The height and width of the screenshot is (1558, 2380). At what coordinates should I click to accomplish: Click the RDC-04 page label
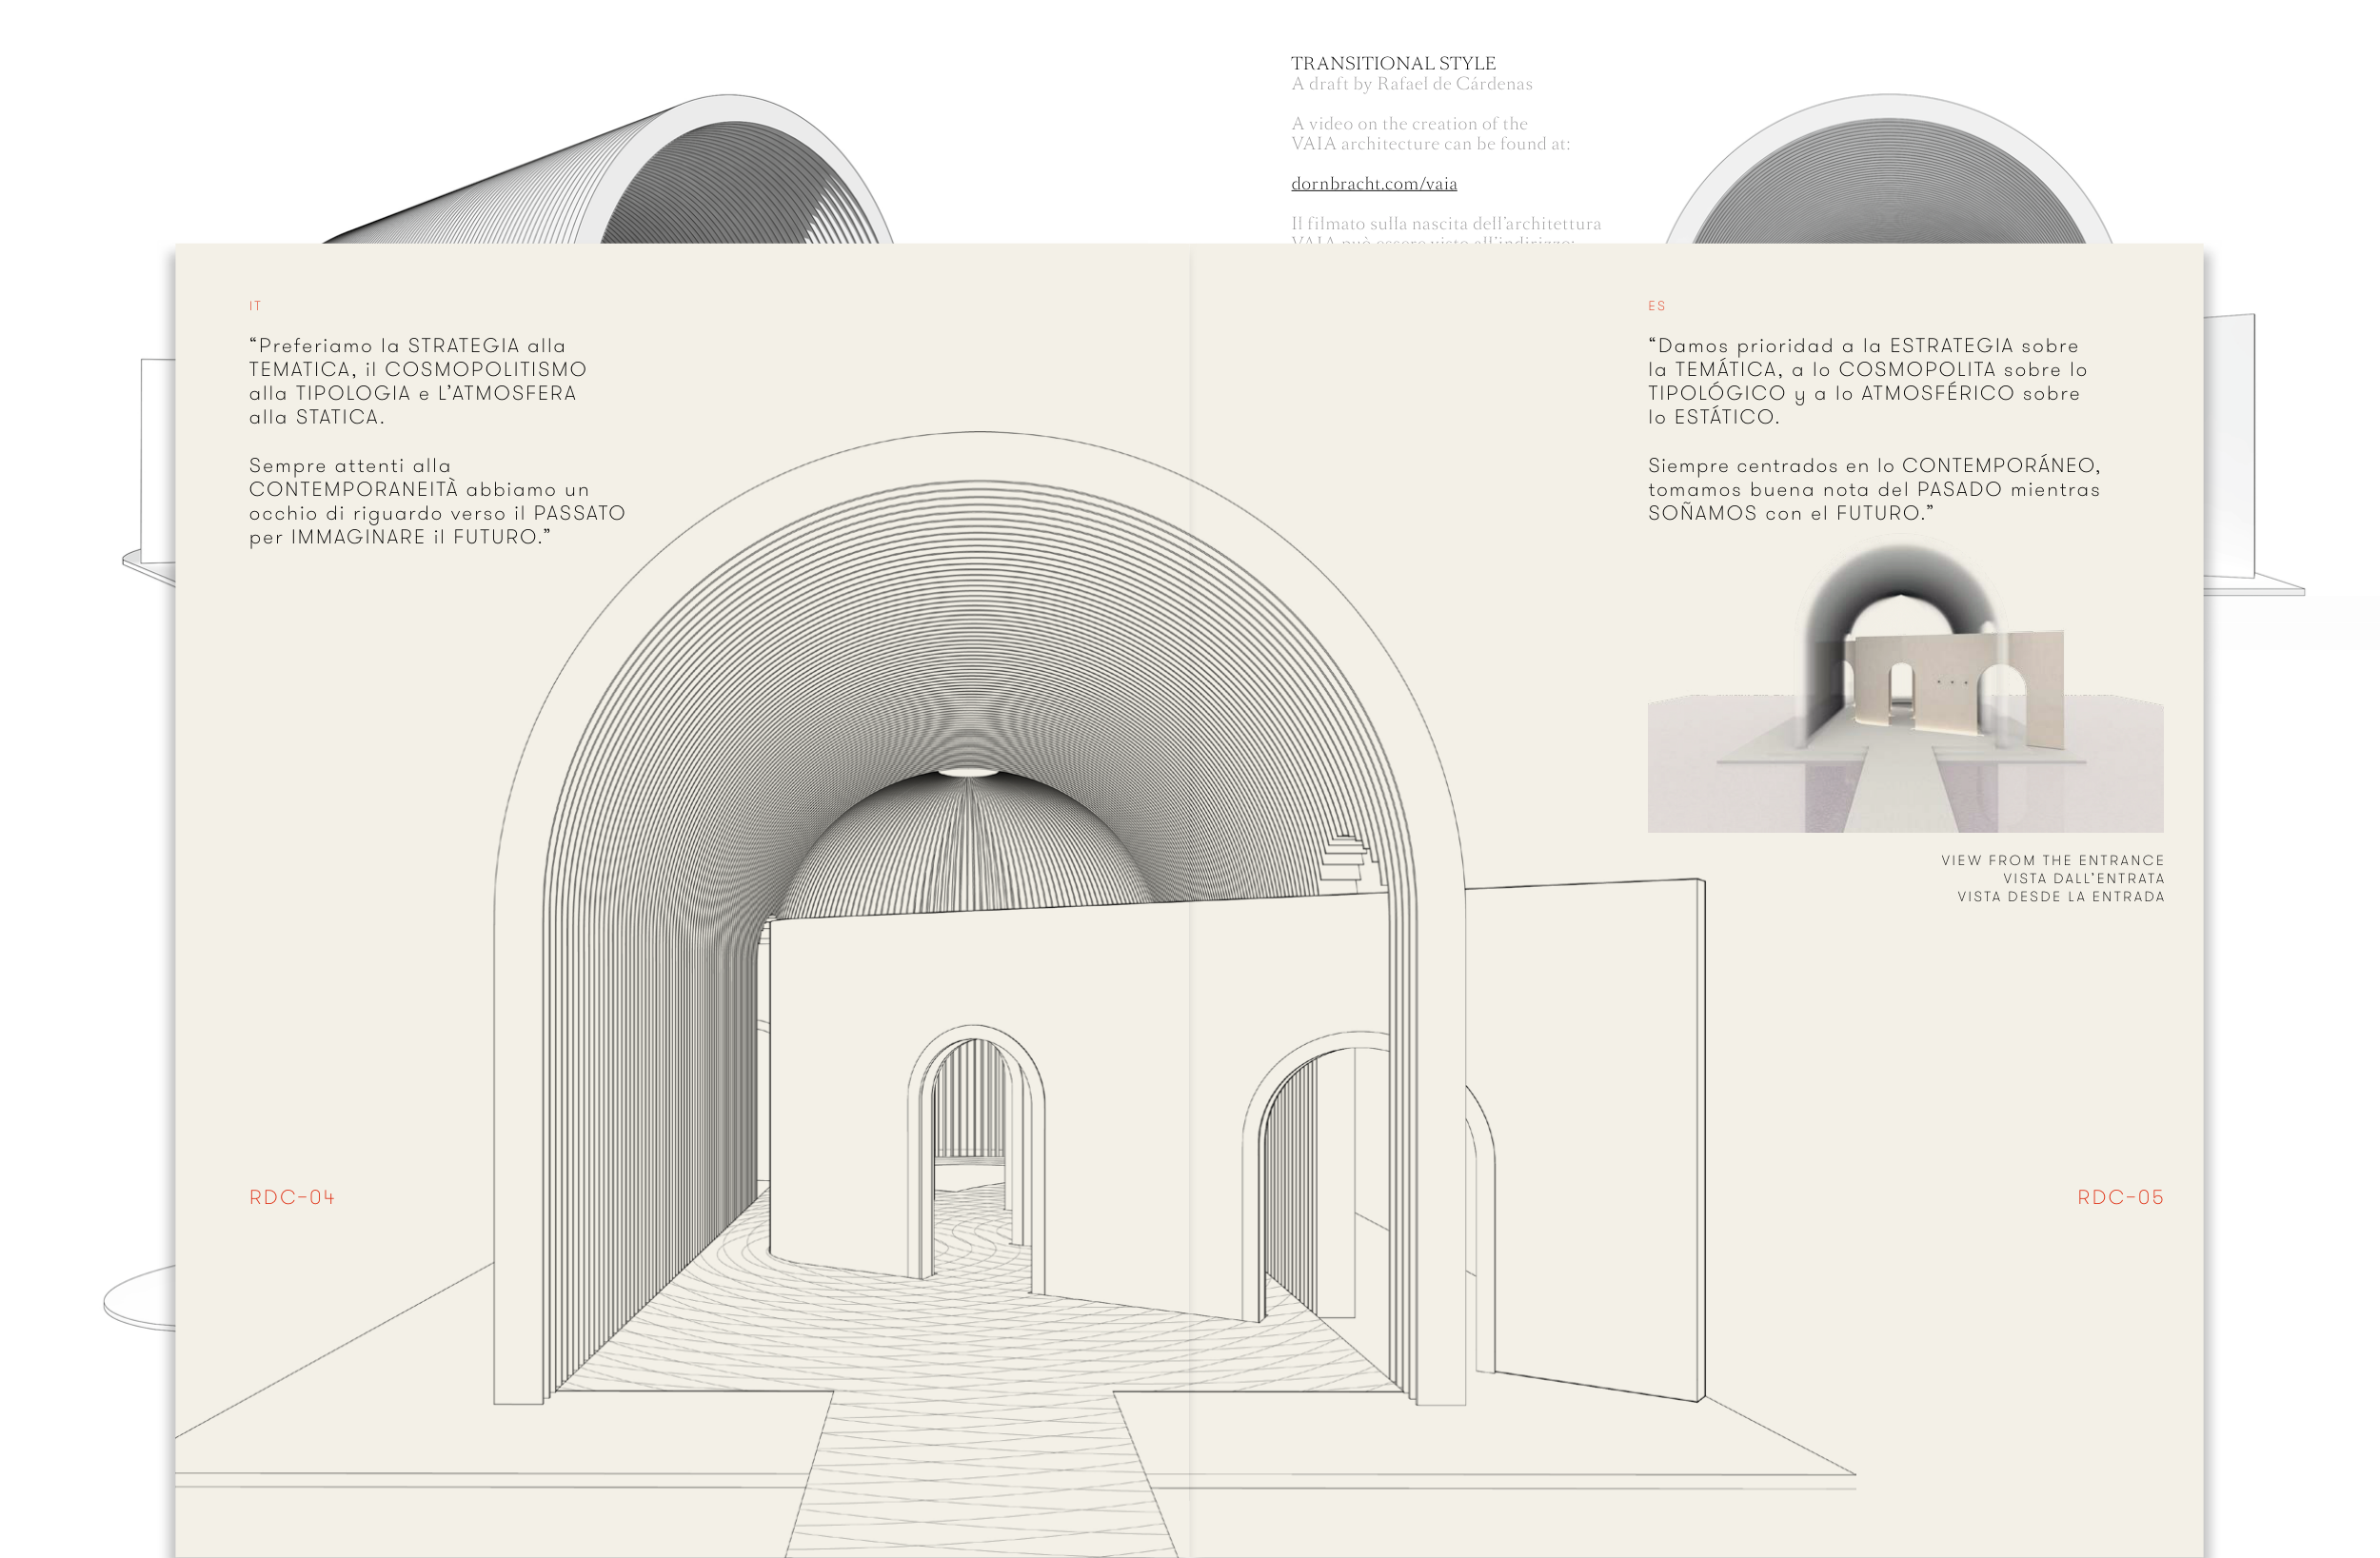[x=291, y=1197]
